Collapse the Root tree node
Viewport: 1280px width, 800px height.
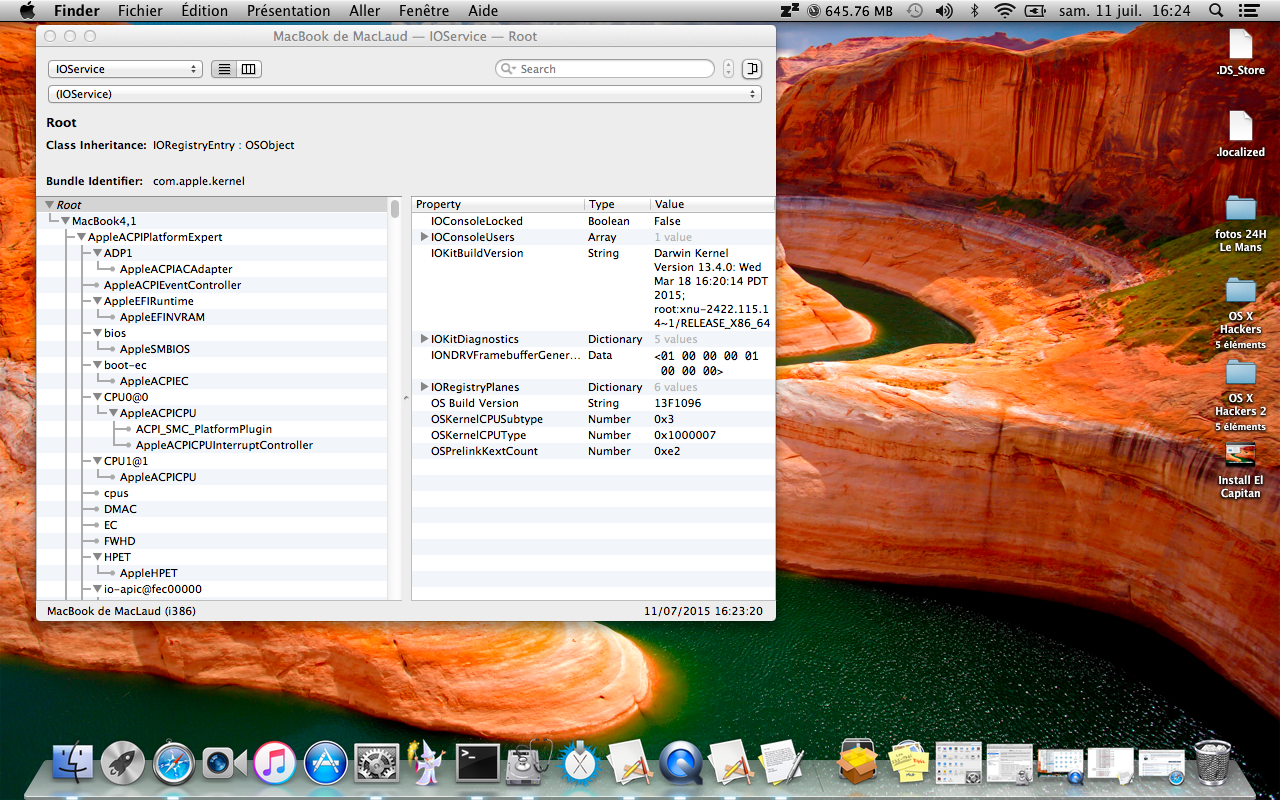(49, 205)
